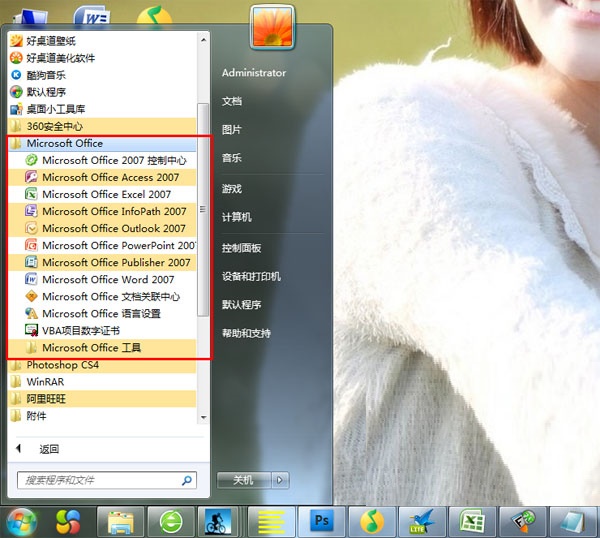Open 图片 from the right pane
Image resolution: width=600 pixels, height=538 pixels.
click(x=232, y=129)
